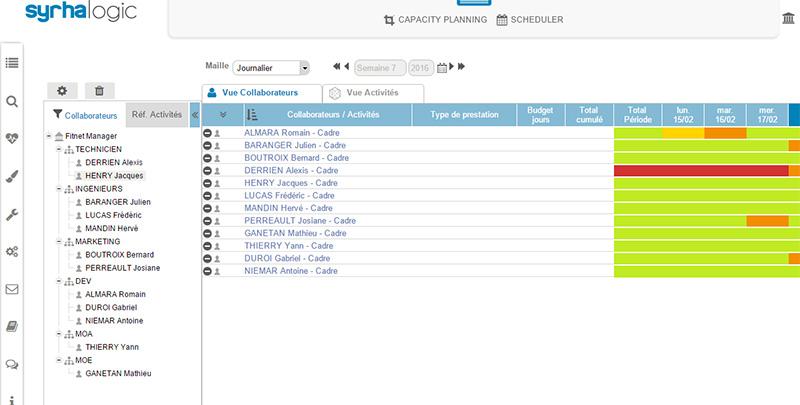The width and height of the screenshot is (800, 405).
Task: Collapse the DERRIEN Alexis row minus button
Action: (207, 171)
